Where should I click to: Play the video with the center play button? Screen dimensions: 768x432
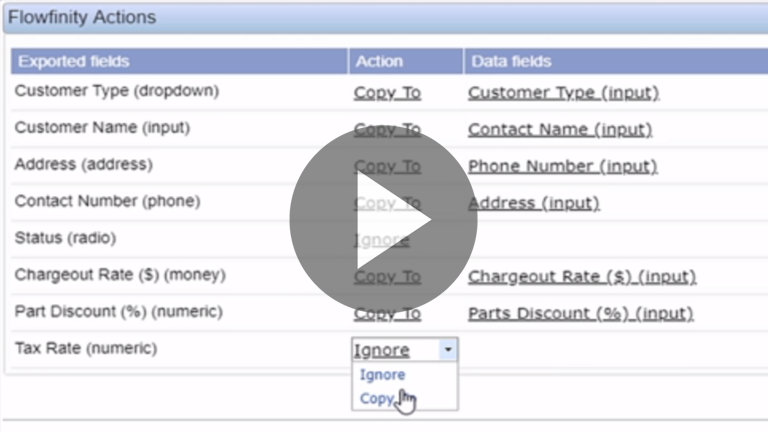tap(383, 219)
